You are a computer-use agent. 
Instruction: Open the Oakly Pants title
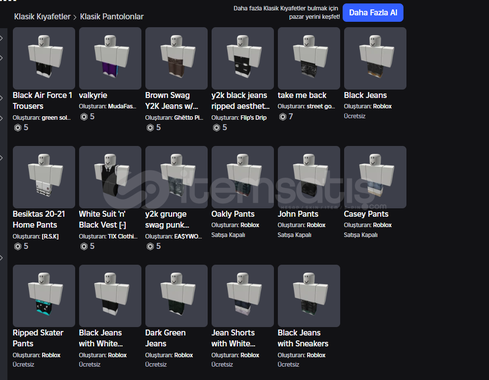tap(233, 214)
